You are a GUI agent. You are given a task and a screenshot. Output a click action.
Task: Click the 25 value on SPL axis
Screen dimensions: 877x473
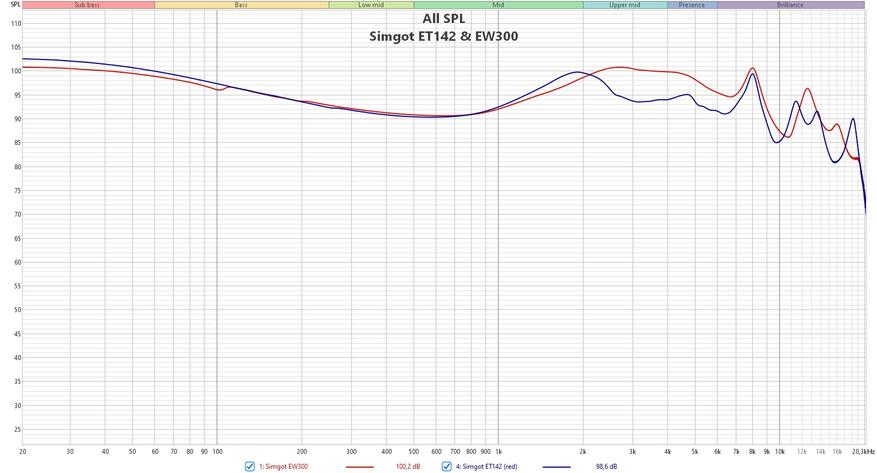tap(17, 430)
